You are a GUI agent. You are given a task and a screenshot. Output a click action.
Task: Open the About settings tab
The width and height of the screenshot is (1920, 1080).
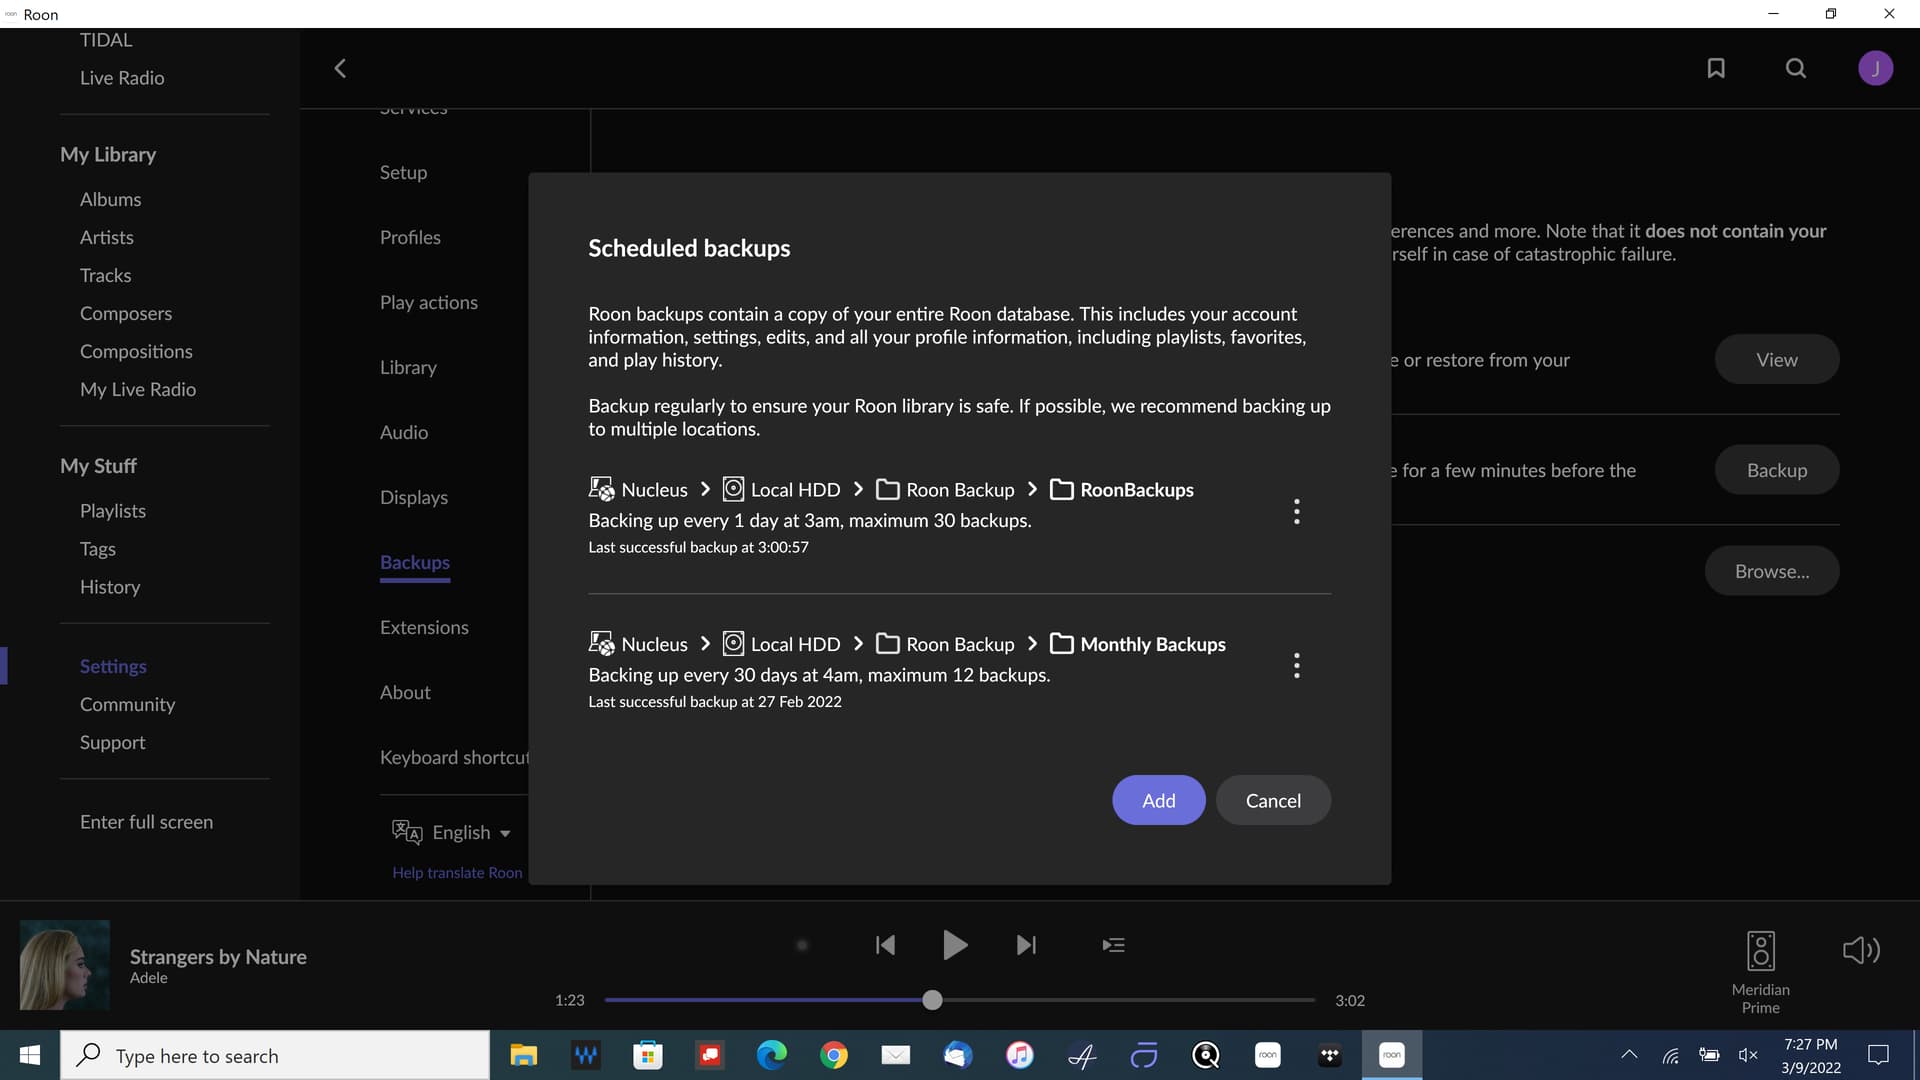[x=405, y=692]
